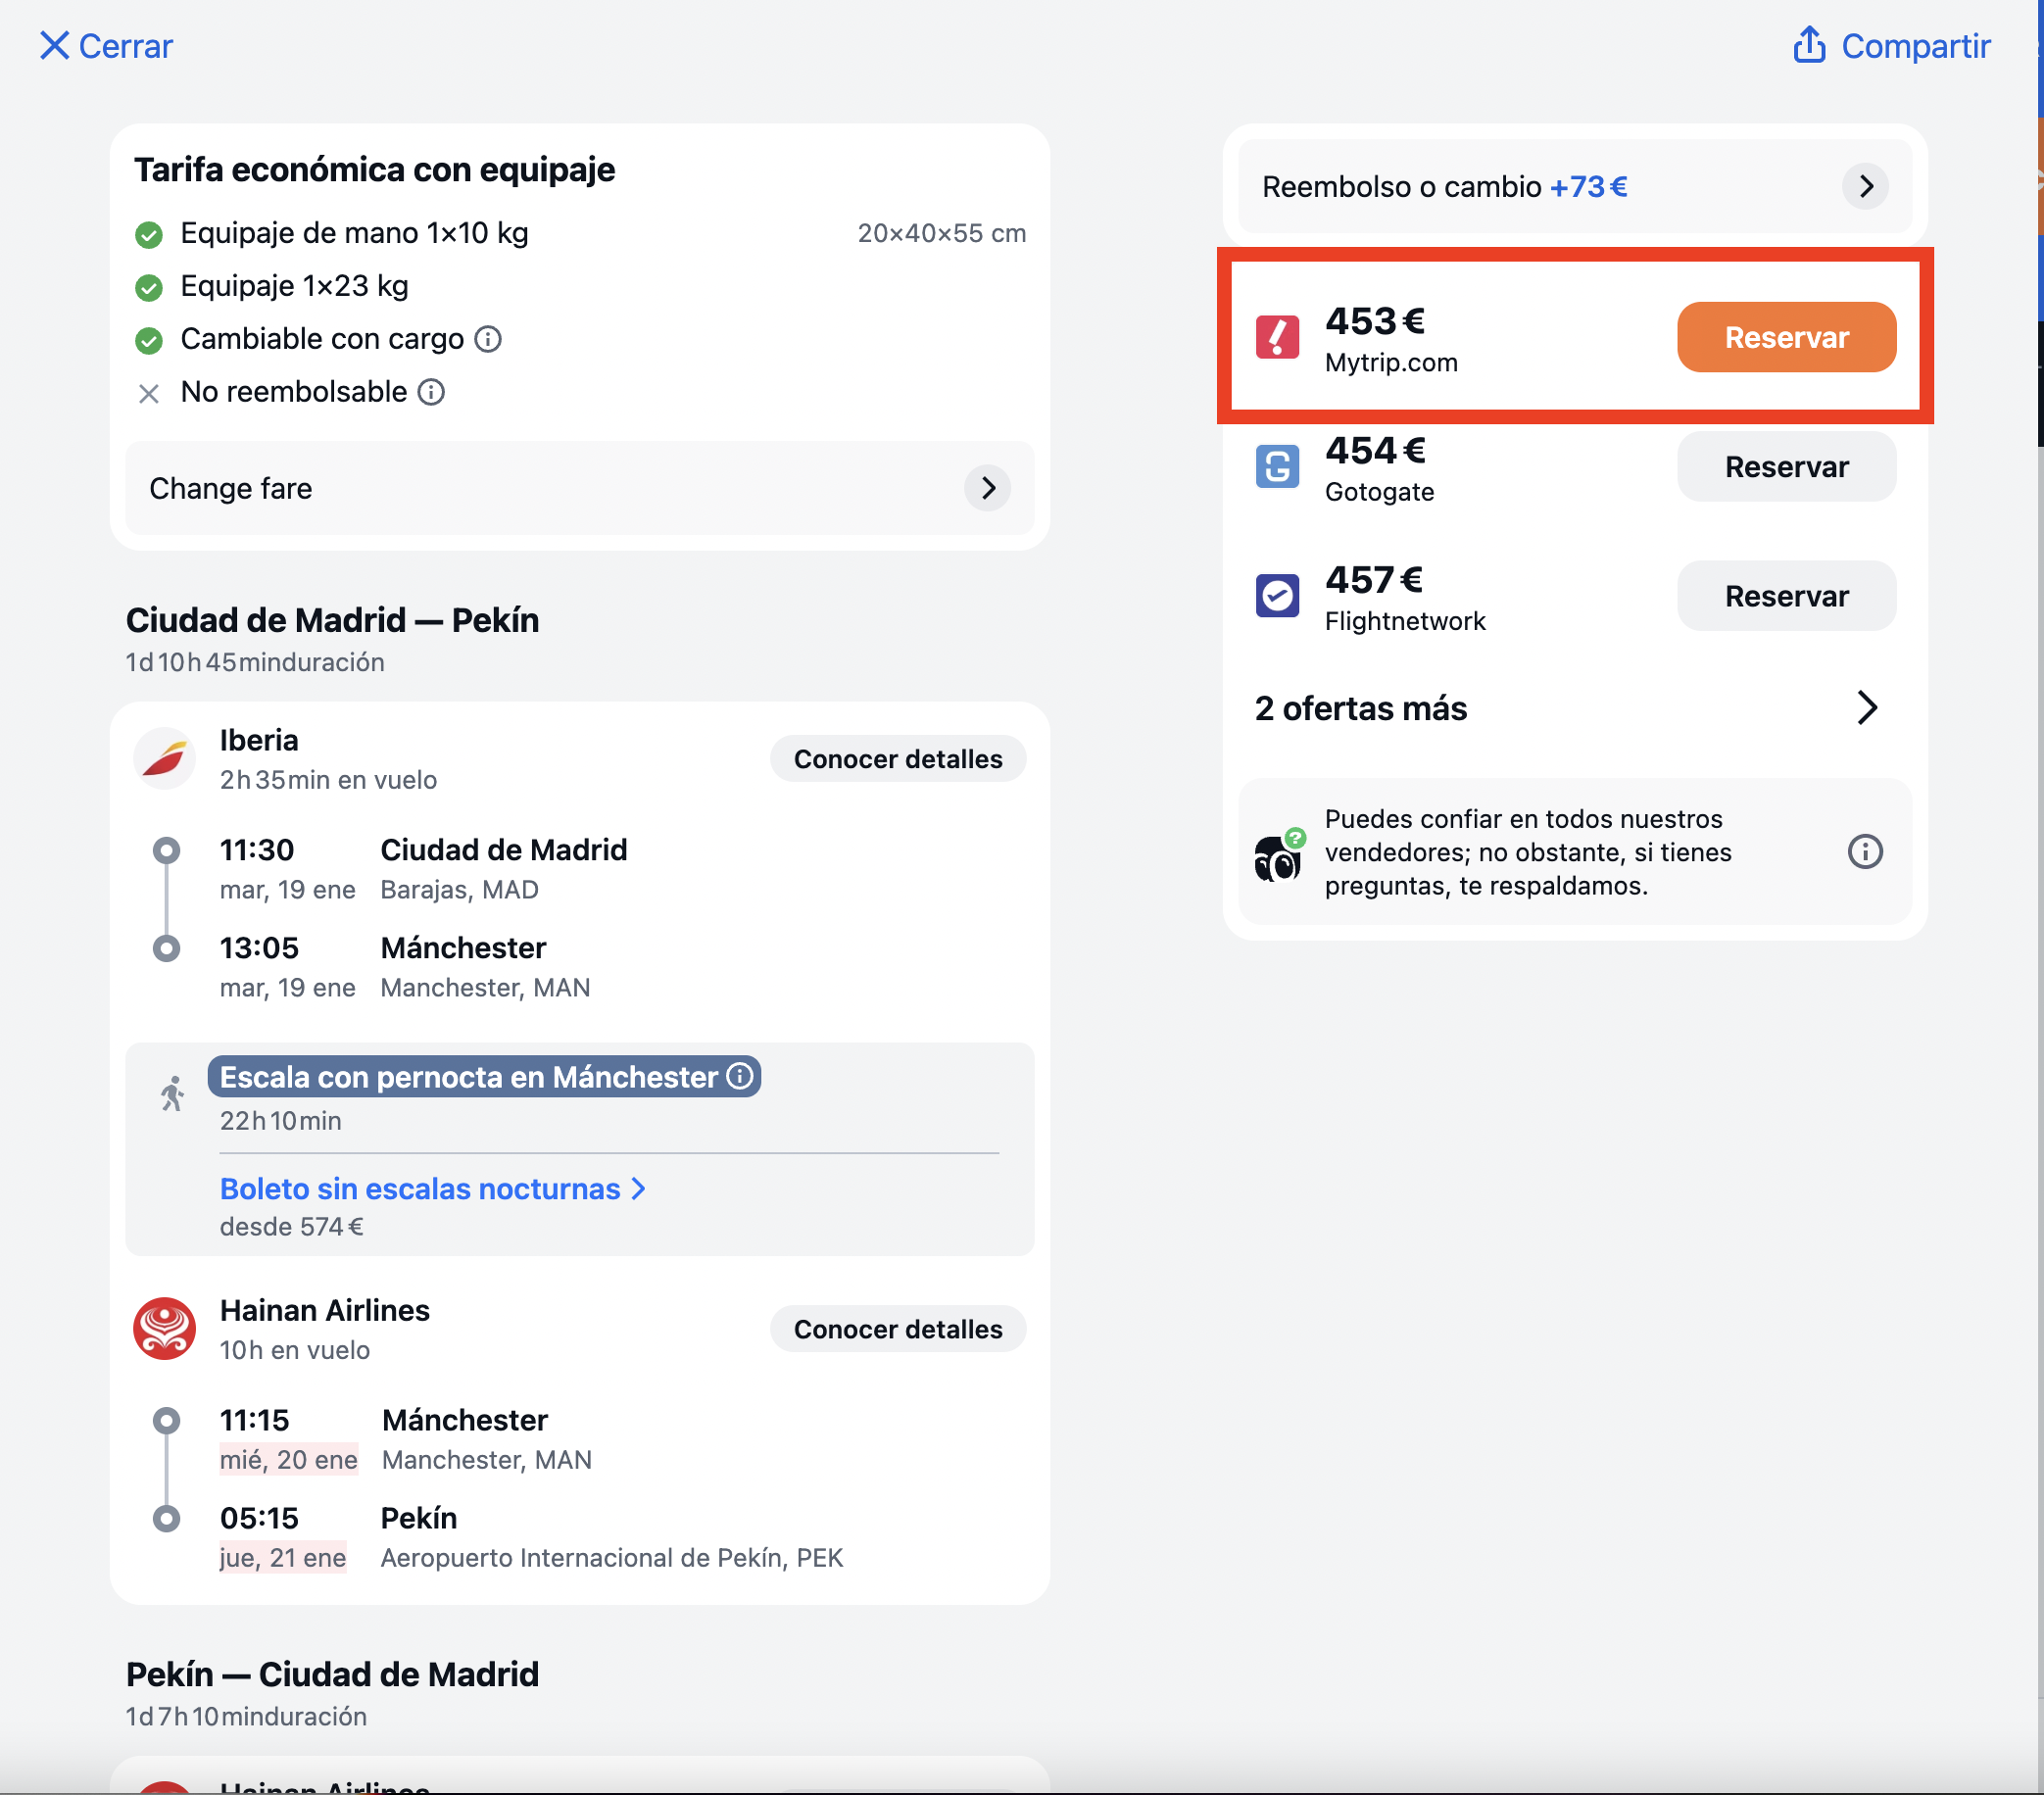Open Boleto sin escalas nocturnas link
Screen dimensions: 2044x1795
432,1188
